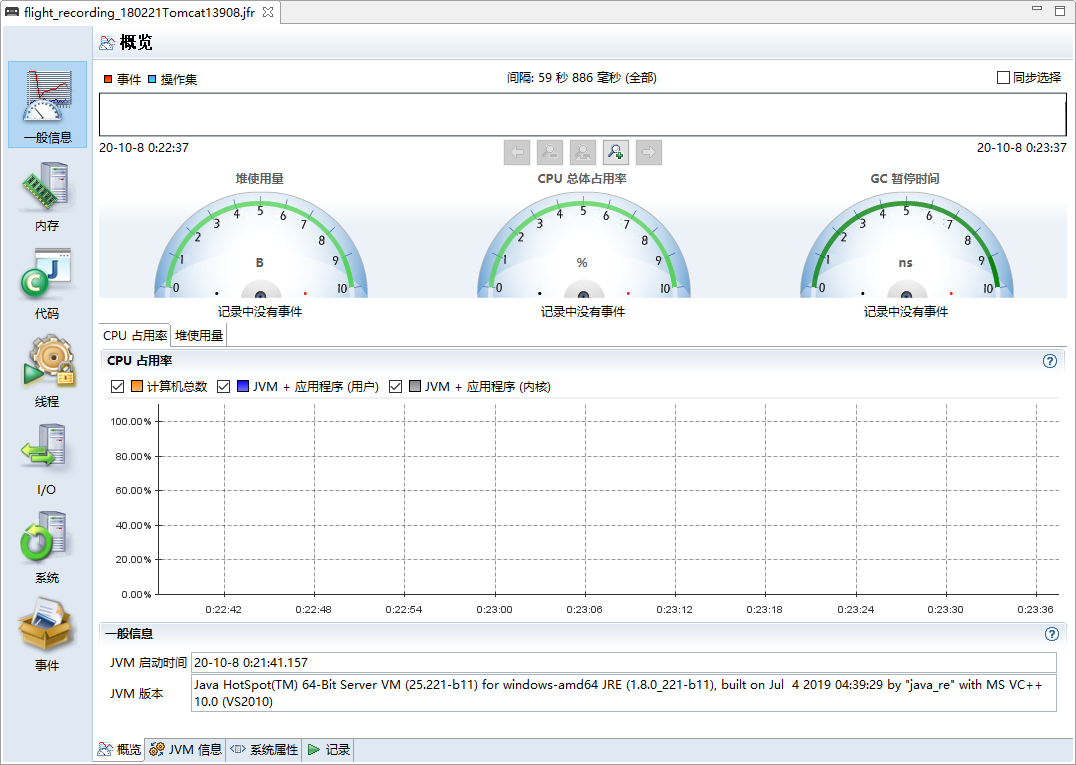The image size is (1076, 765).
Task: Enable the 同步选择 checkbox
Action: tap(1003, 78)
